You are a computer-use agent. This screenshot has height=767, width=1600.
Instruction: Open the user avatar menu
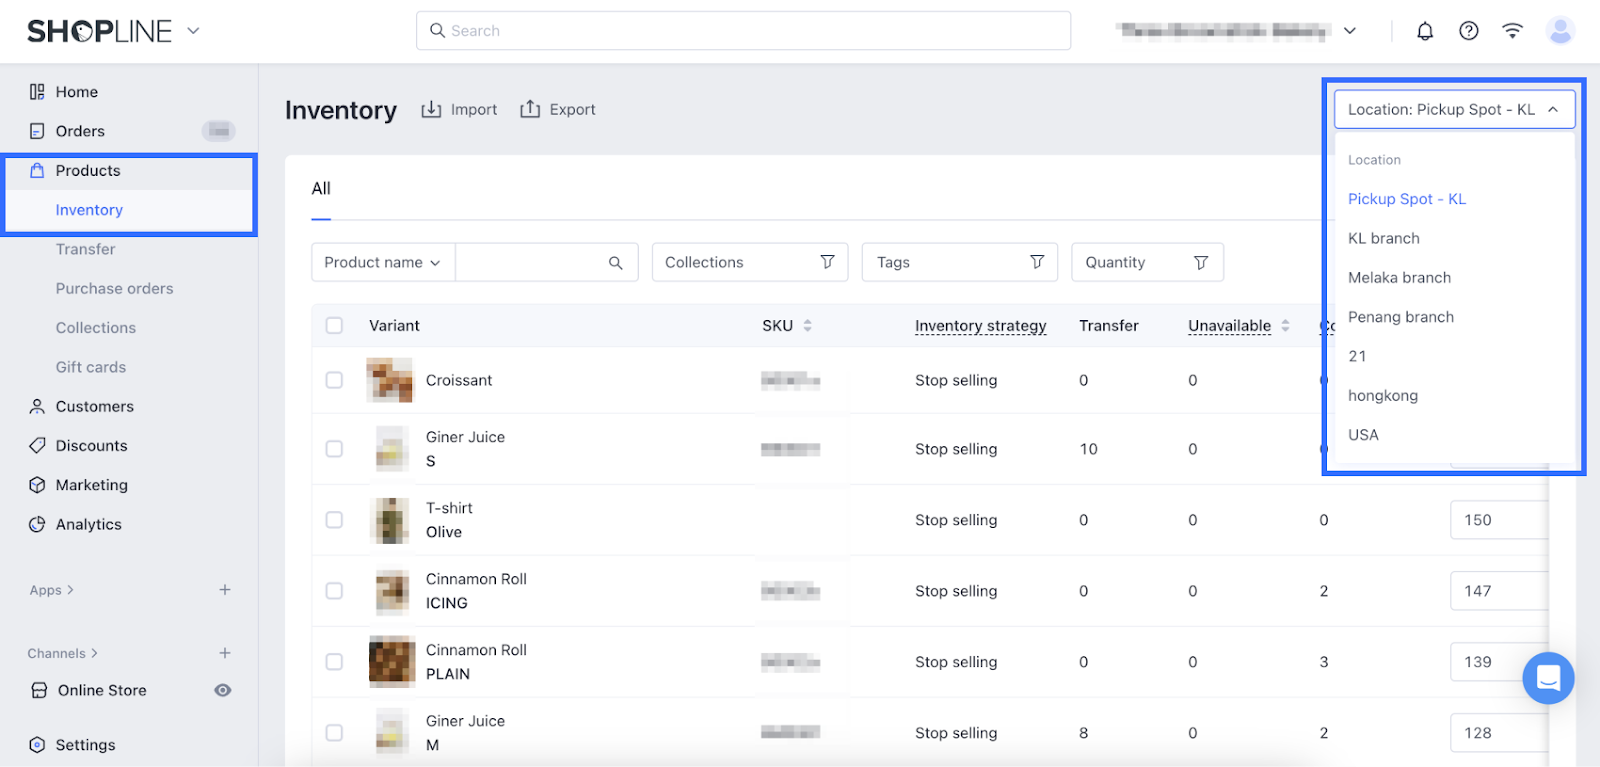coord(1560,31)
